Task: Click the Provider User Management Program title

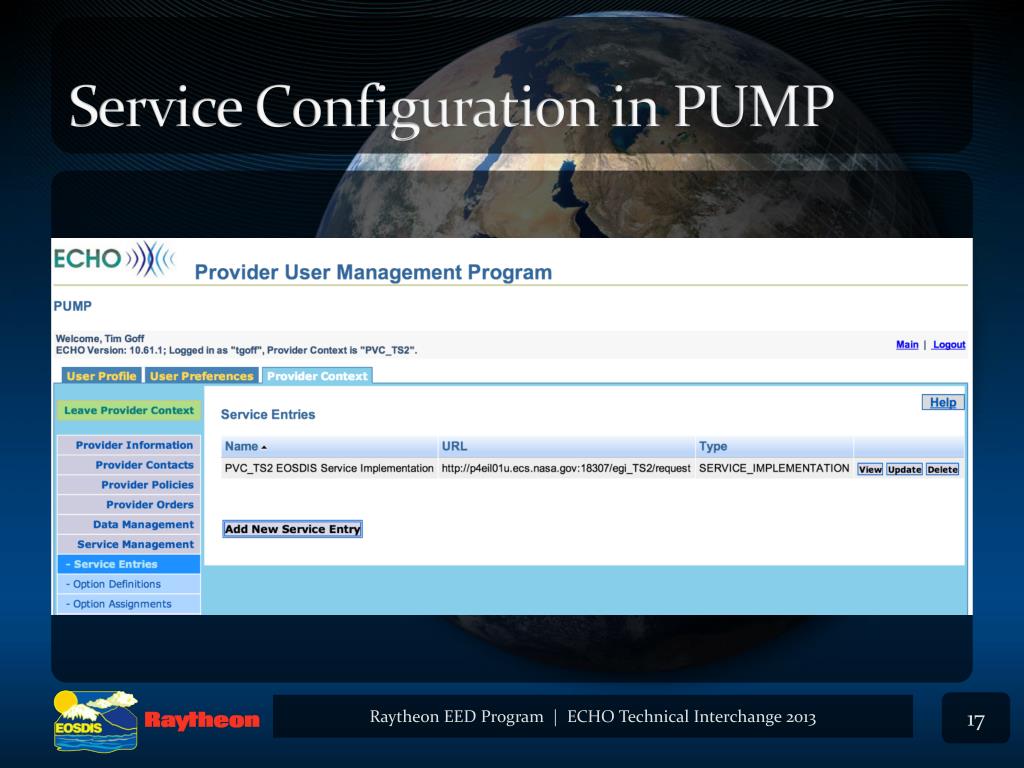Action: click(373, 272)
